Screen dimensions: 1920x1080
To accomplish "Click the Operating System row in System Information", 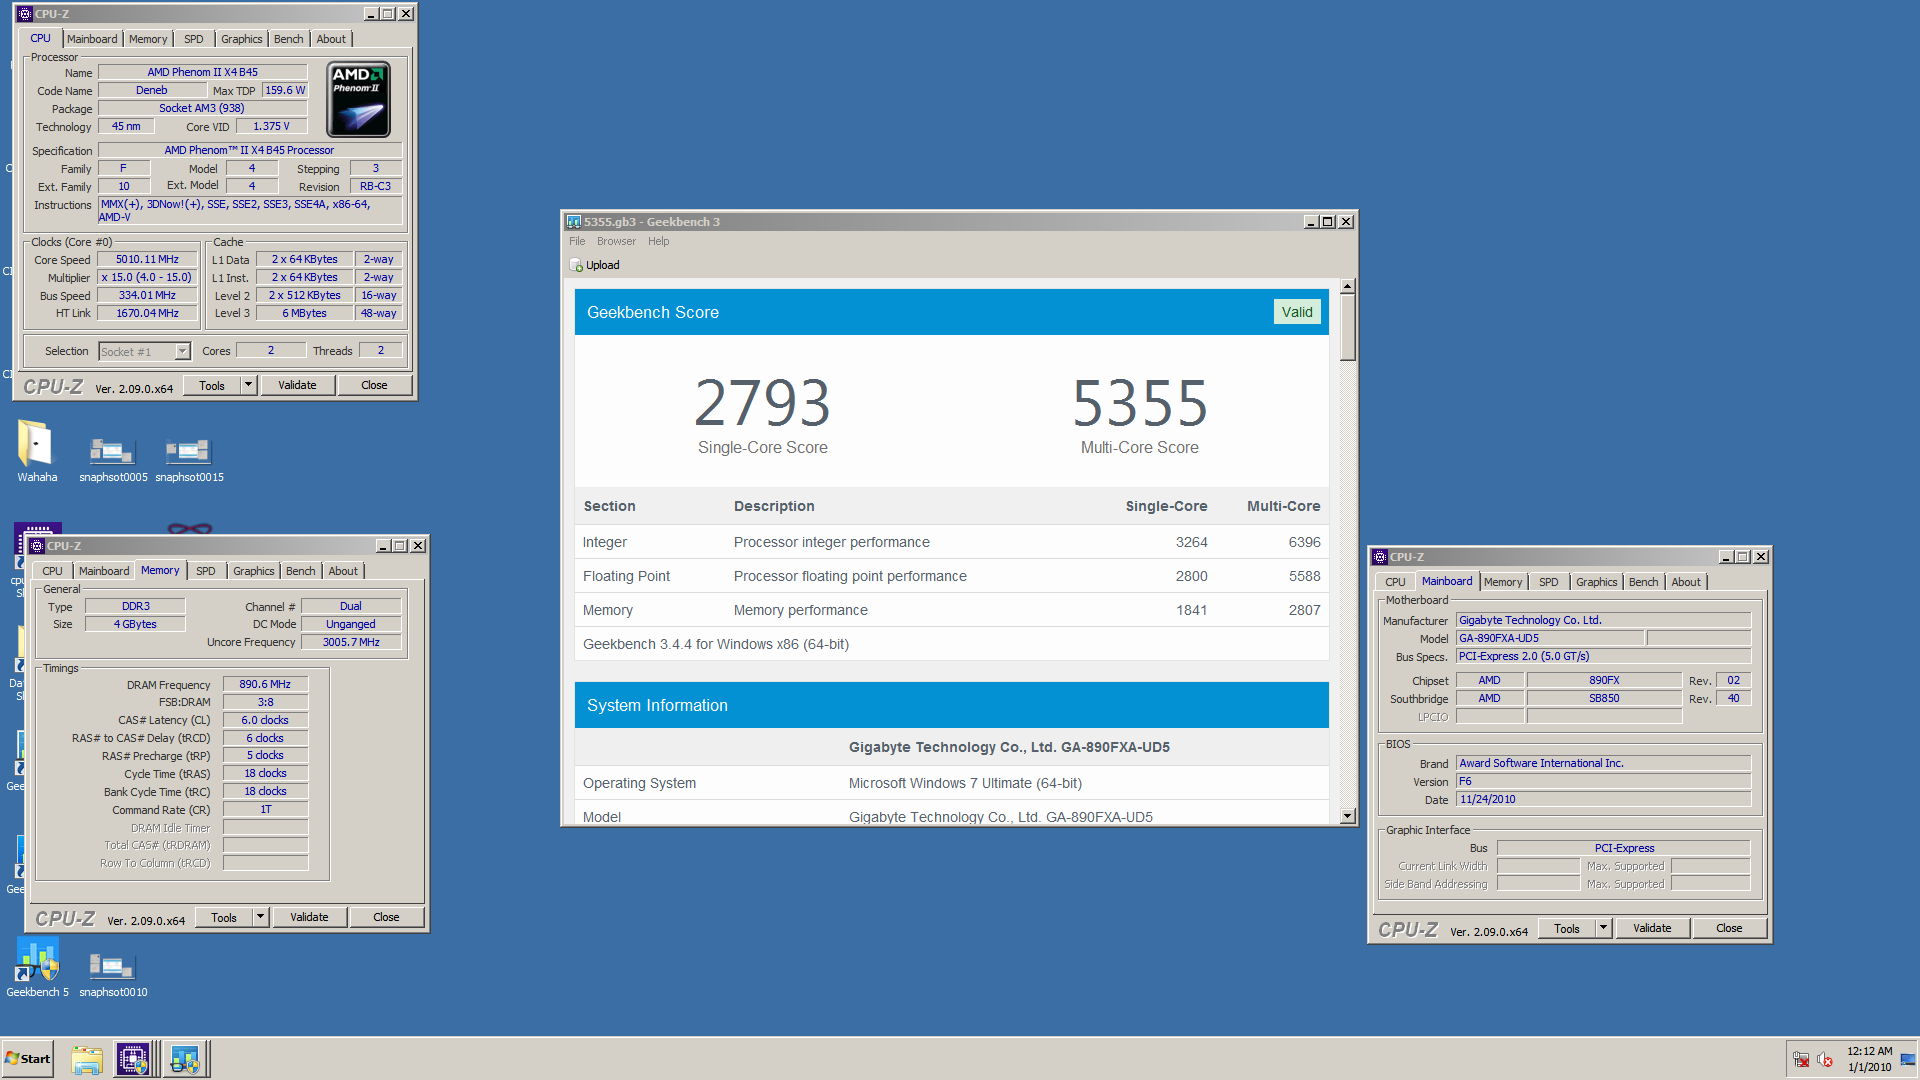I will tap(951, 783).
